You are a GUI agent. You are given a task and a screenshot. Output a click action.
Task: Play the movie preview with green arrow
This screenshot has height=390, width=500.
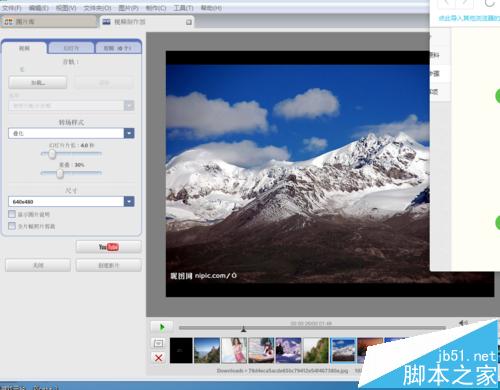tap(162, 327)
